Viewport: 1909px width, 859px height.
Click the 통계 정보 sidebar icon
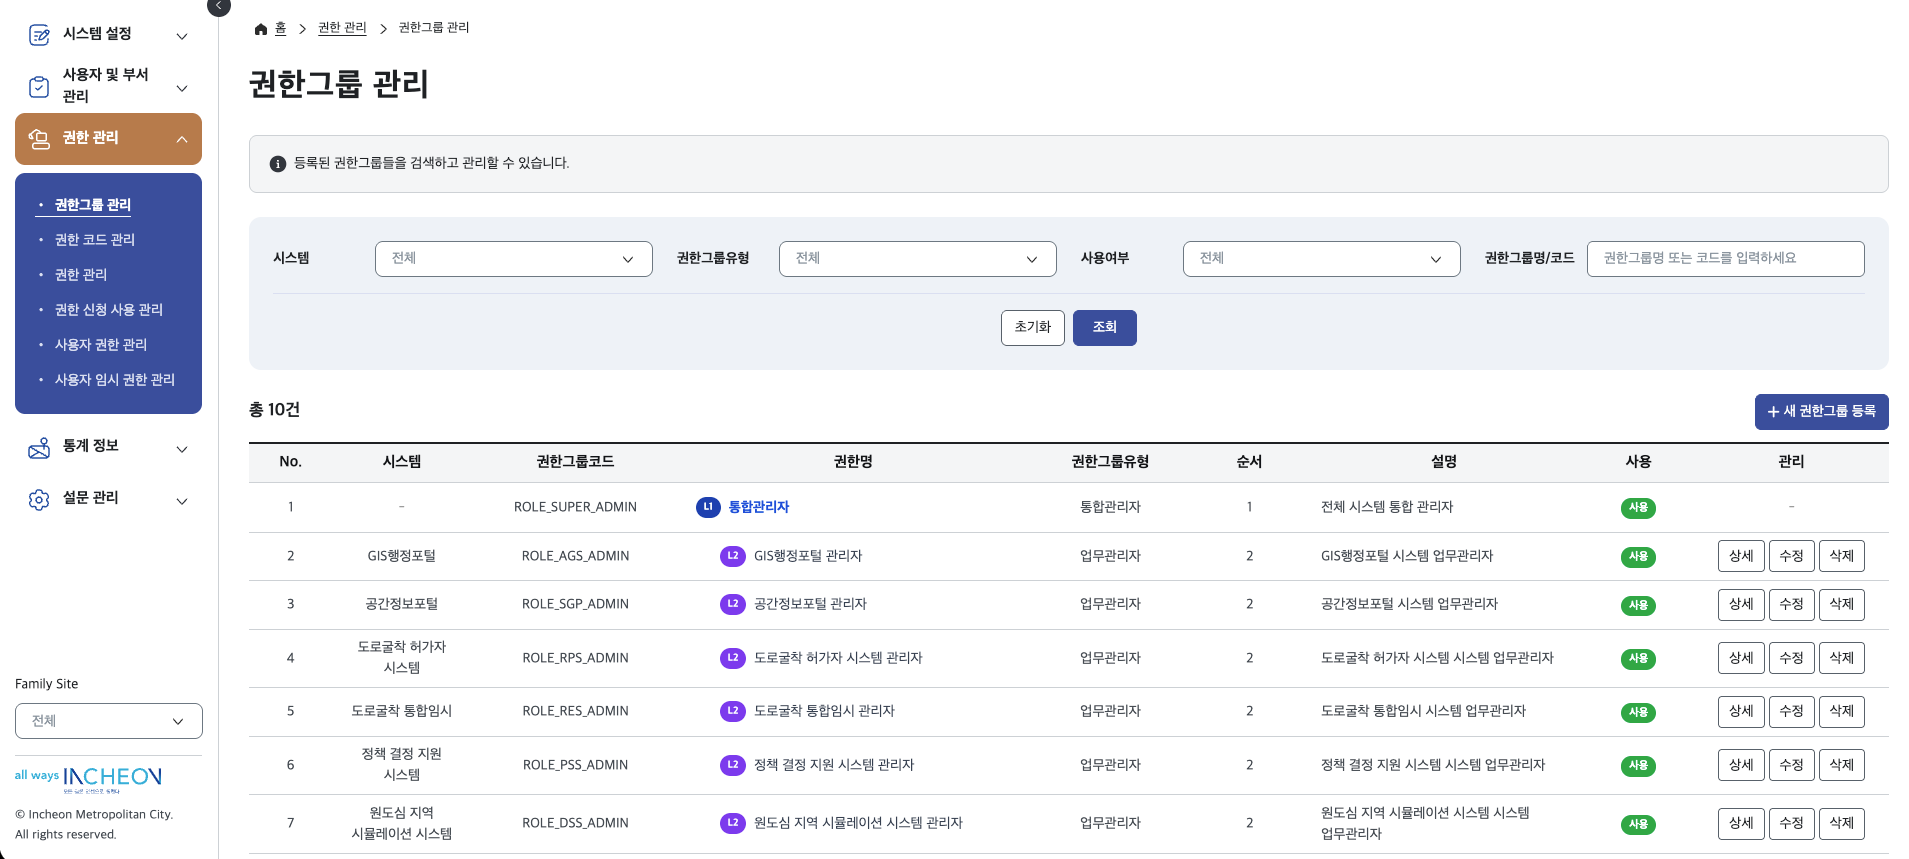(x=39, y=448)
